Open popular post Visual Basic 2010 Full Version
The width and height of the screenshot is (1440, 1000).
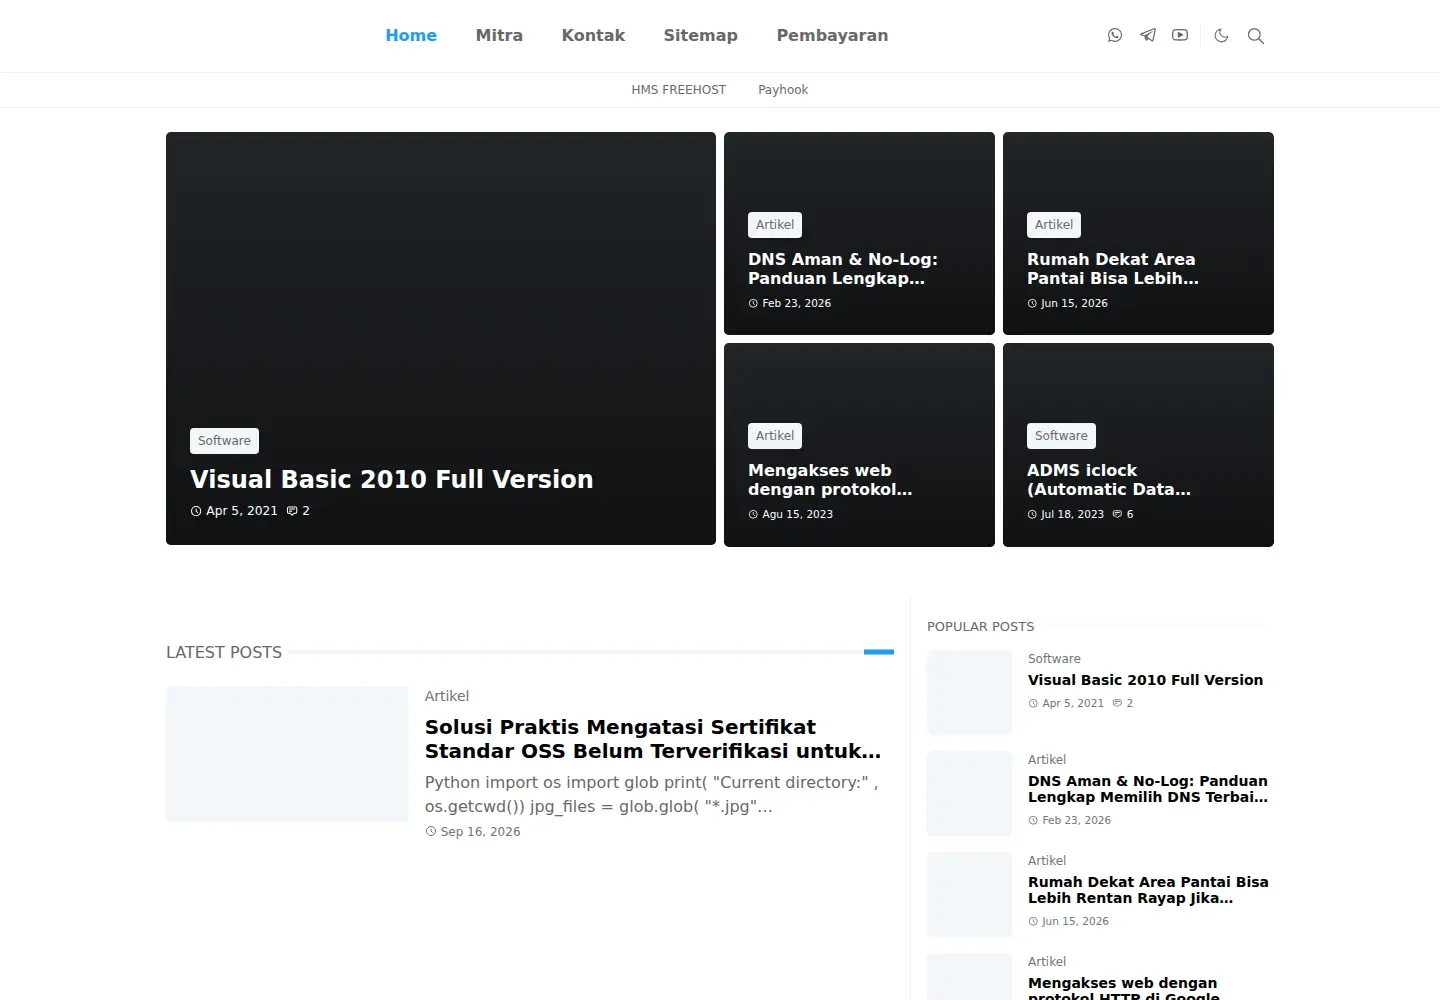coord(1145,680)
